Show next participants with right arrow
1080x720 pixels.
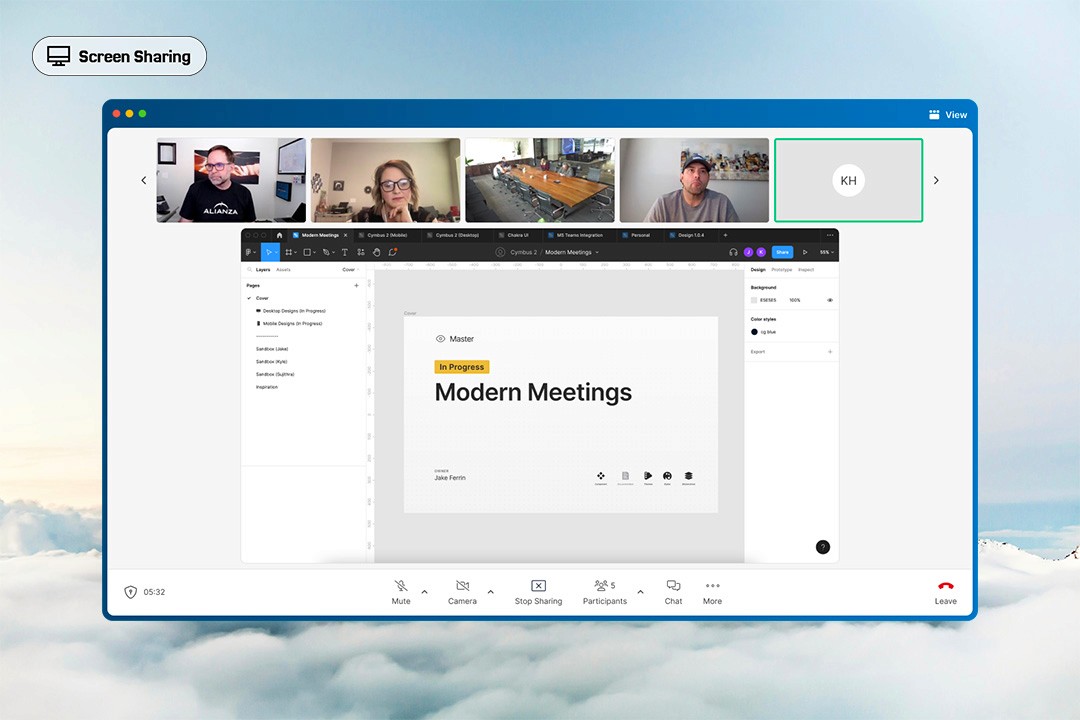pos(936,181)
